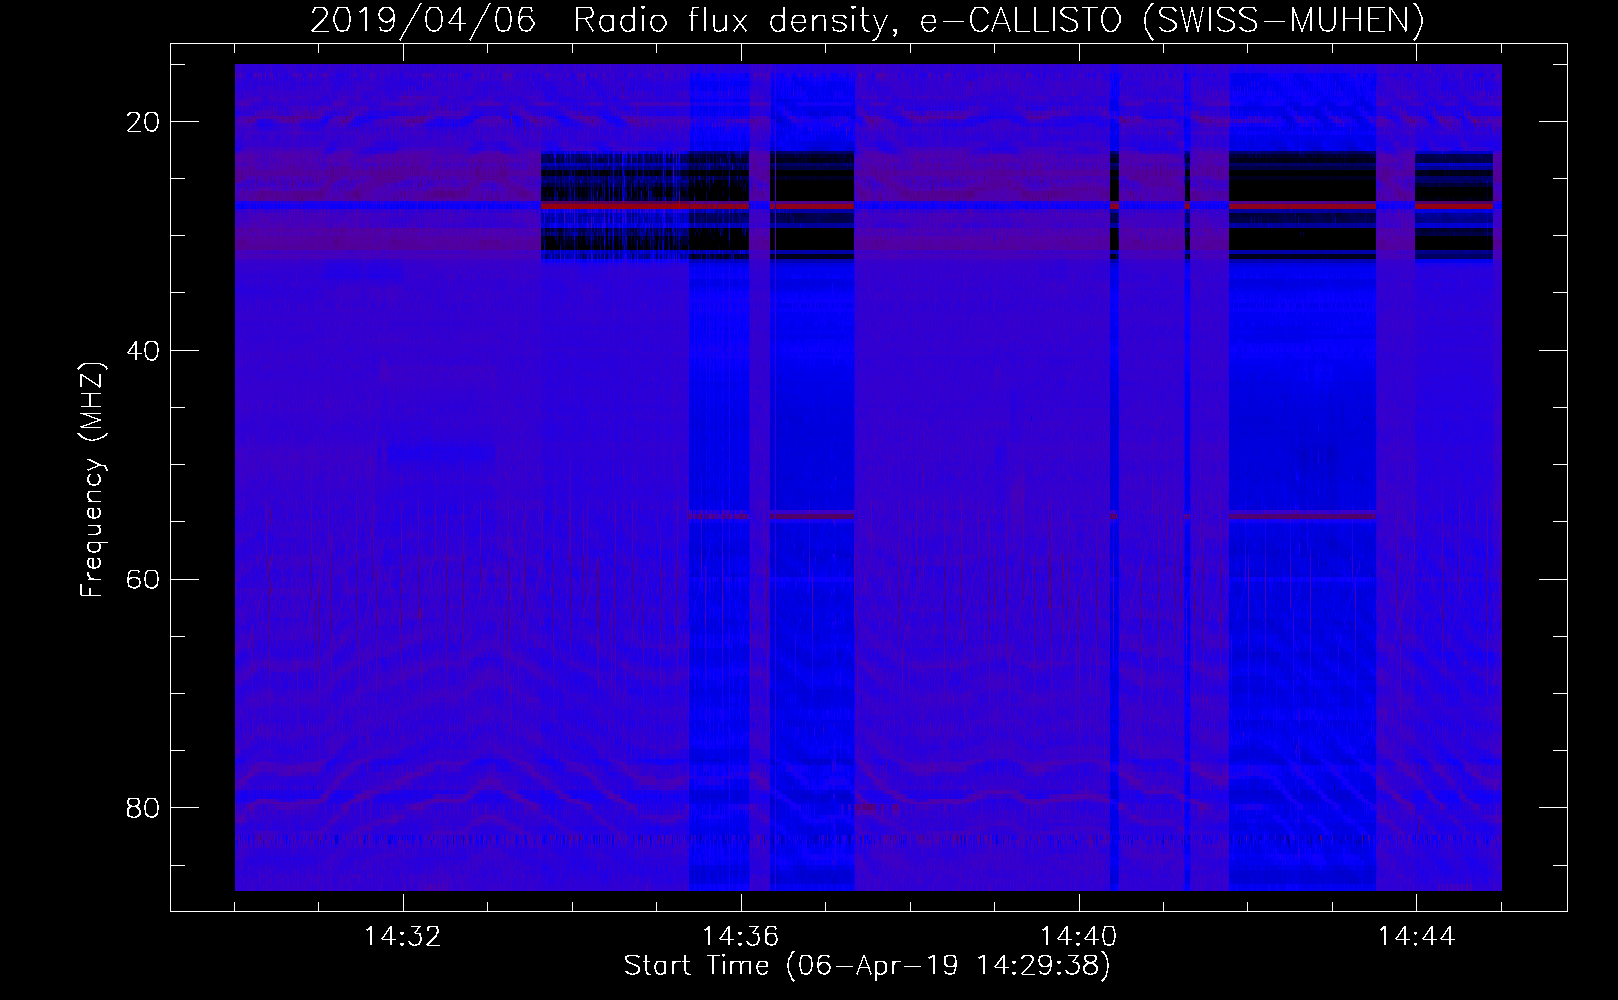
Task: Click the 14:32 time tick label
Action: point(402,937)
